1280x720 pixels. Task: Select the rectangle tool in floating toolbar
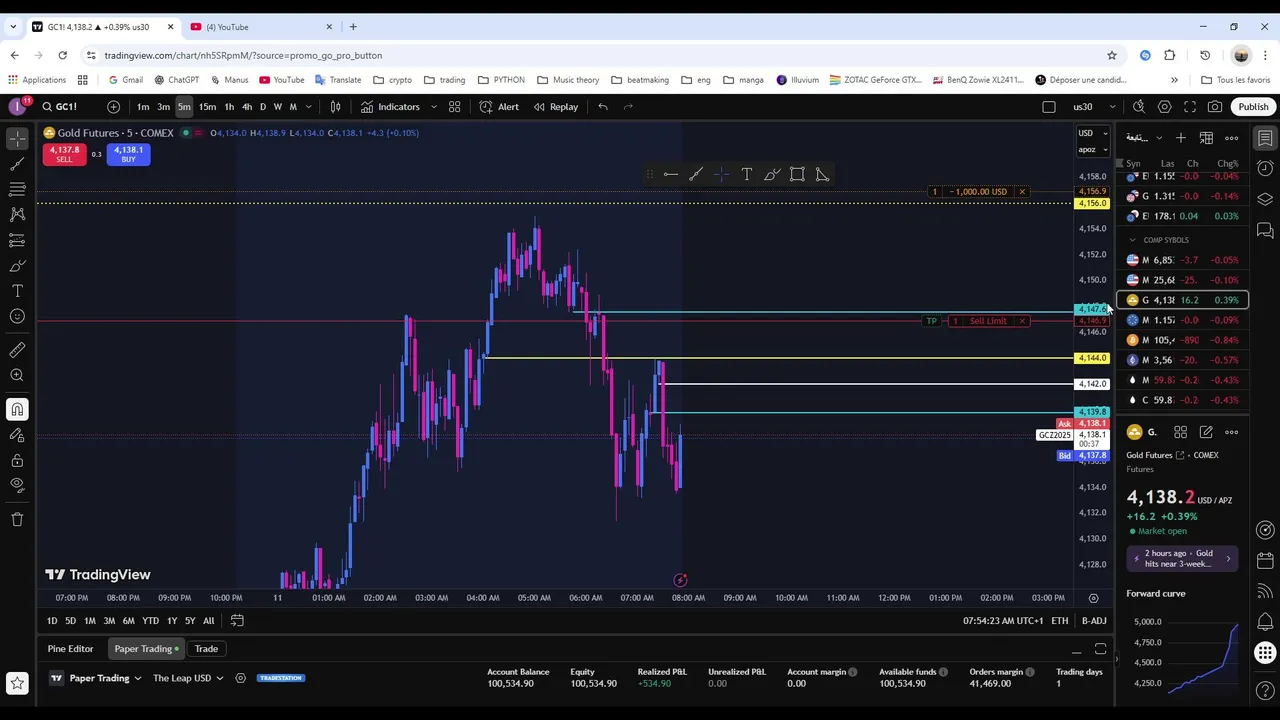pos(797,175)
